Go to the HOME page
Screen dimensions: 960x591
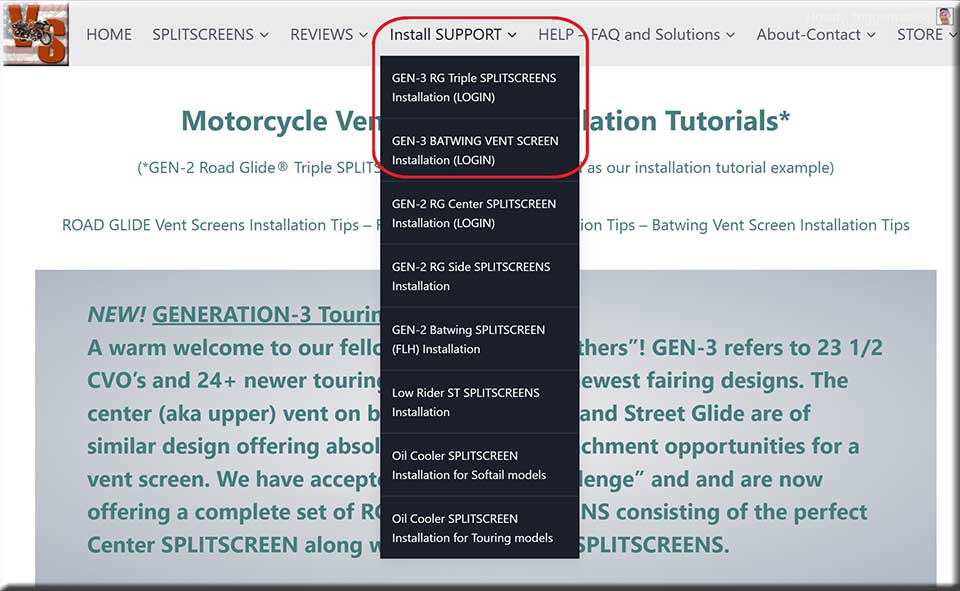[x=109, y=34]
